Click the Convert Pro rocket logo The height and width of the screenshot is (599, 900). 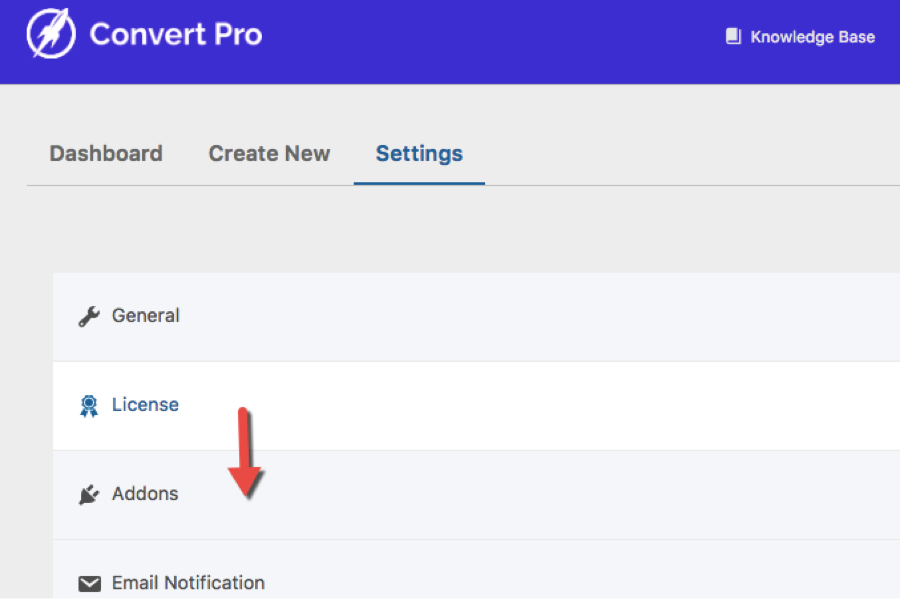[x=51, y=33]
